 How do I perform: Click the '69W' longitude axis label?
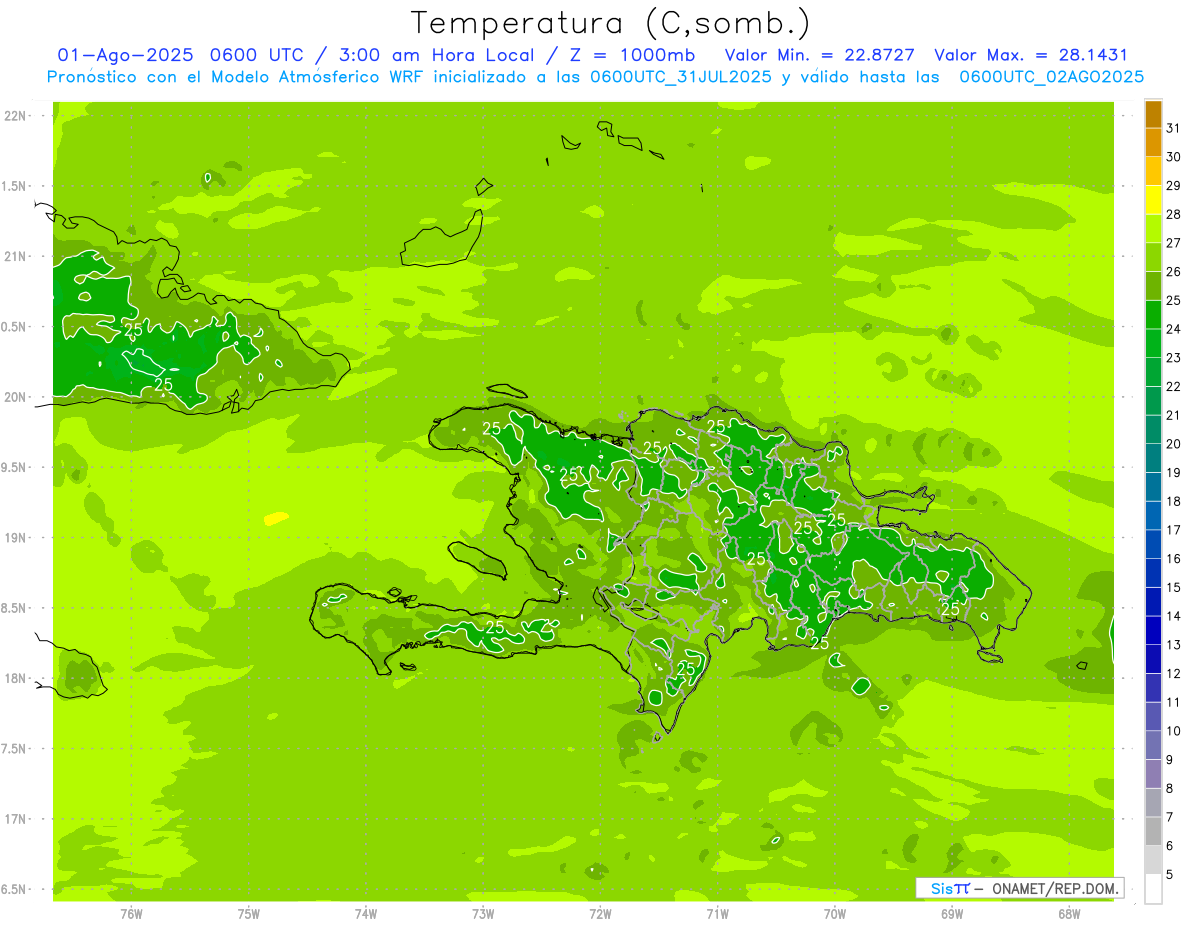click(x=952, y=914)
